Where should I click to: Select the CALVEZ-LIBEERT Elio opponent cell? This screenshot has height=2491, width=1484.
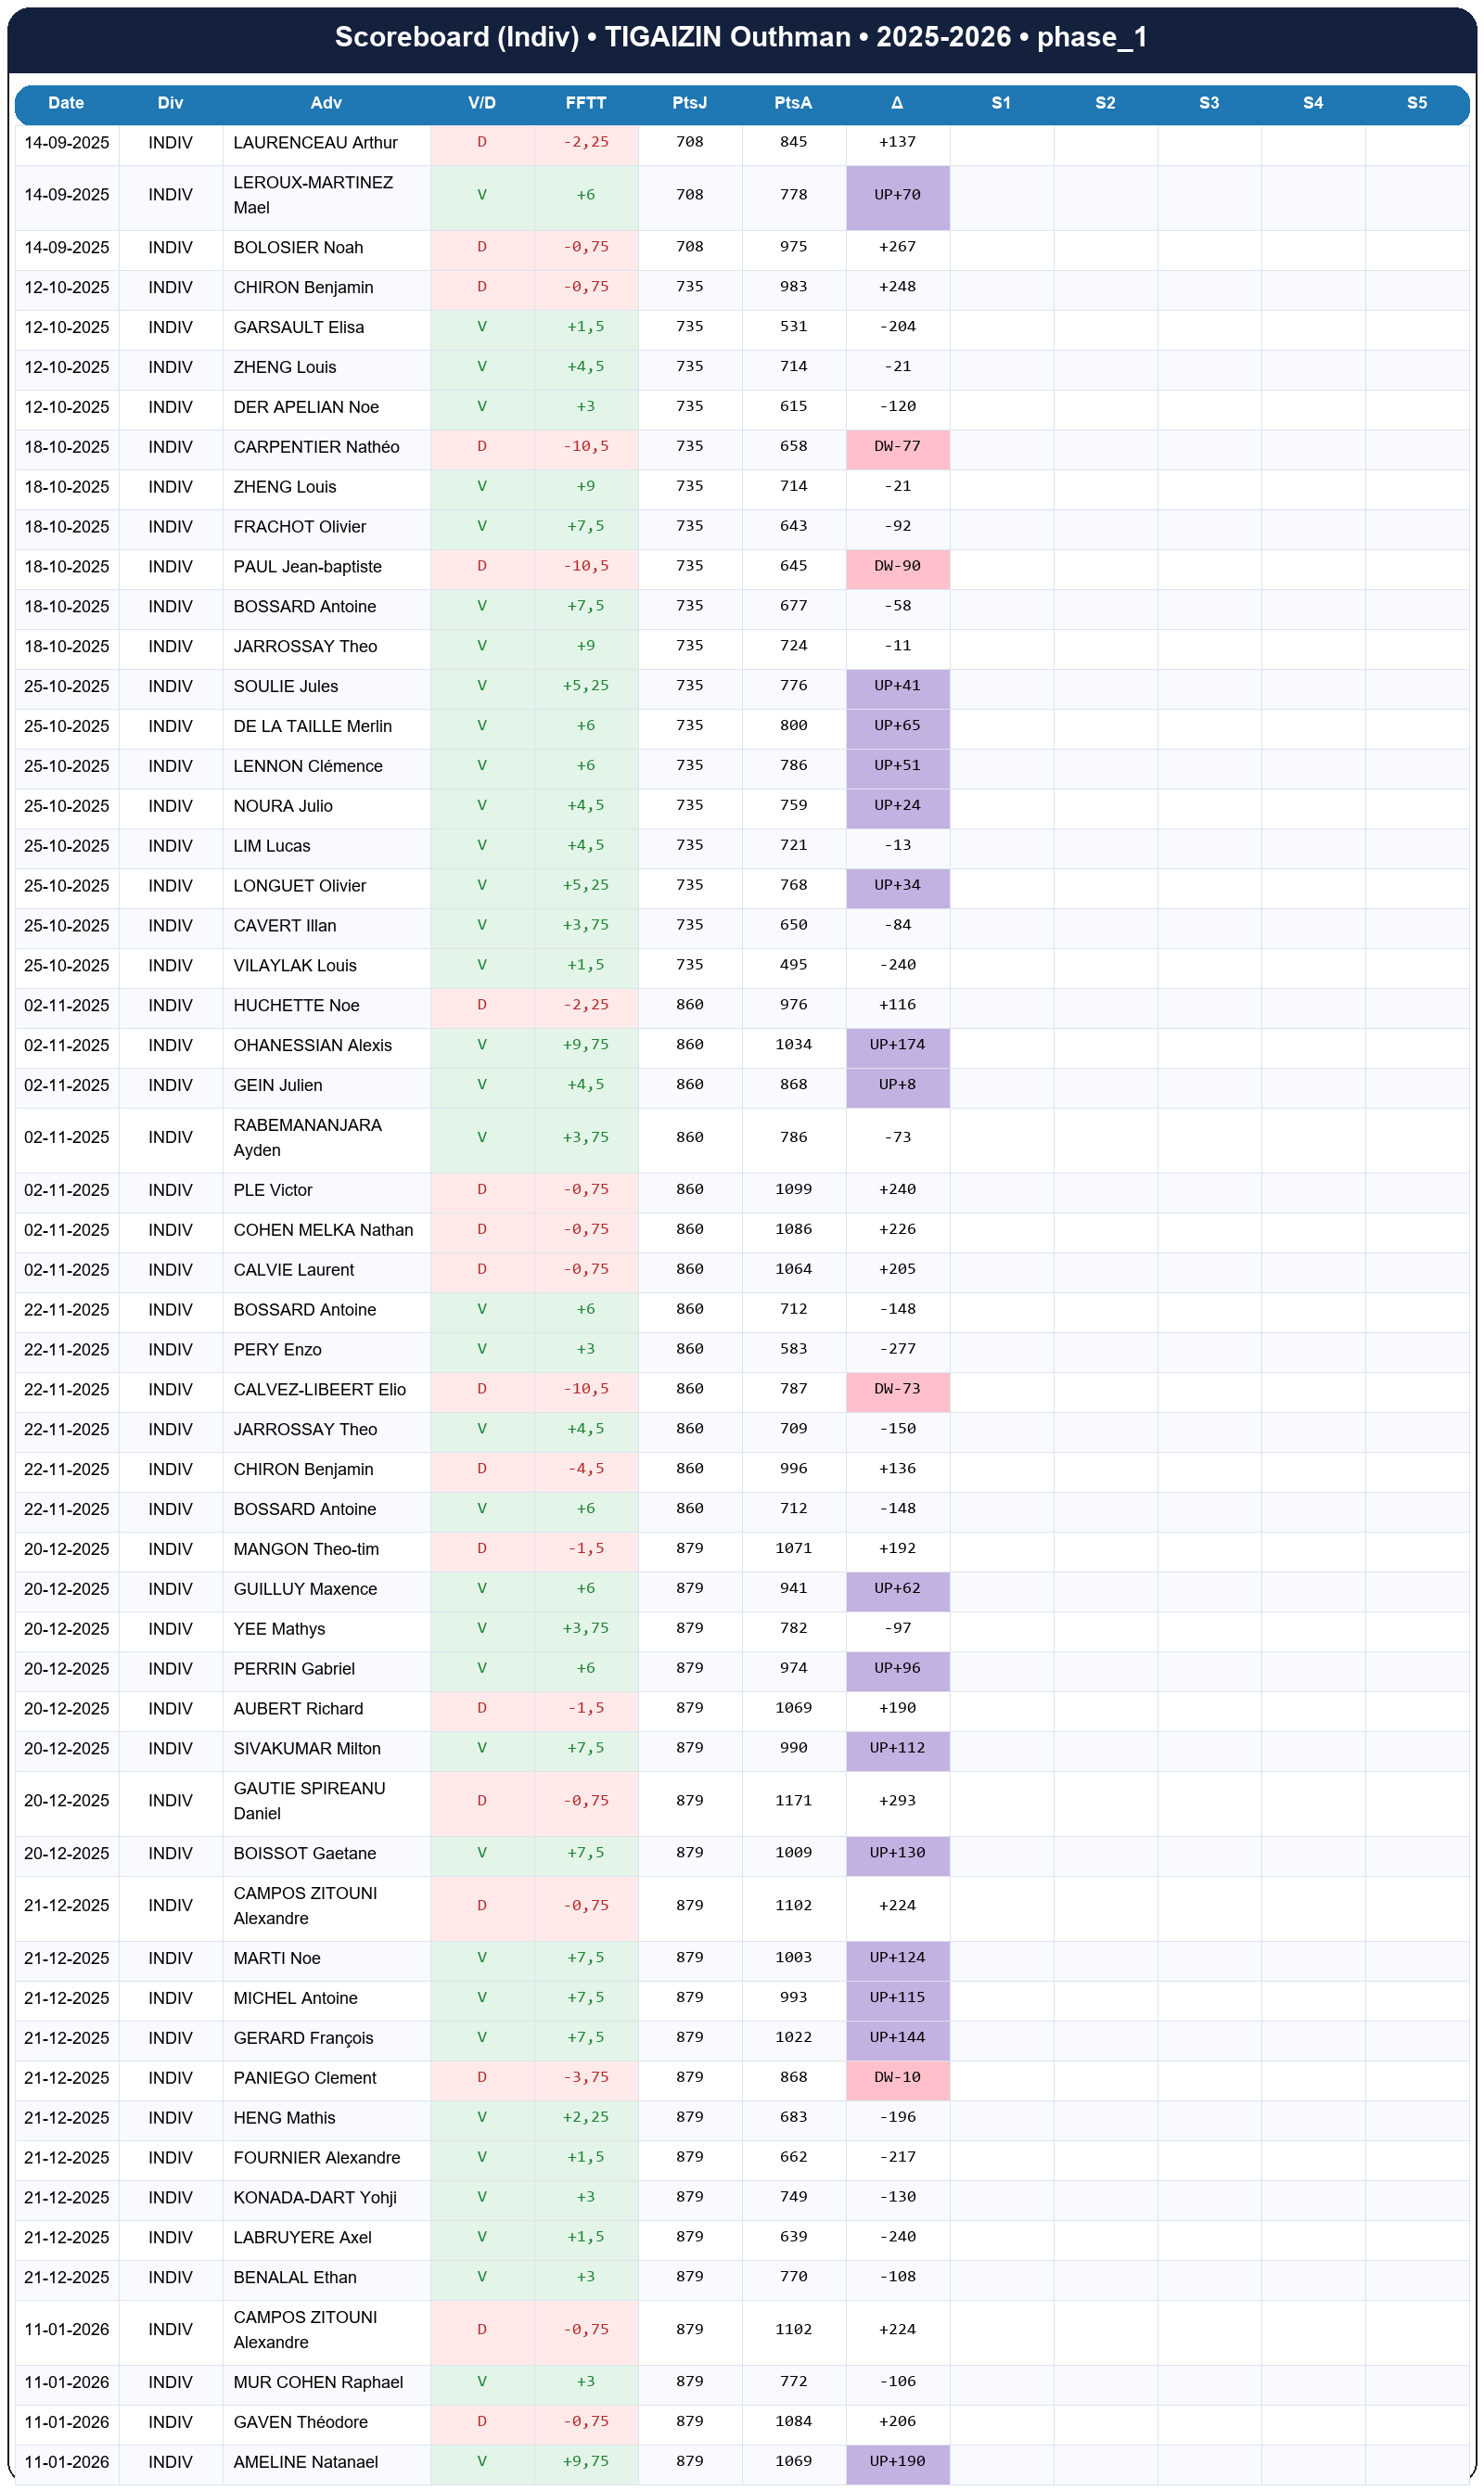(x=319, y=1389)
